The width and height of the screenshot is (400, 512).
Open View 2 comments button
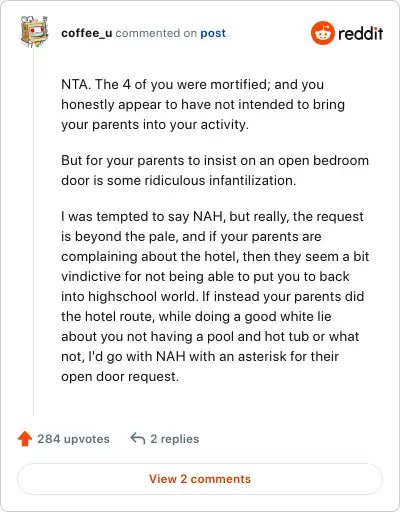tap(200, 479)
